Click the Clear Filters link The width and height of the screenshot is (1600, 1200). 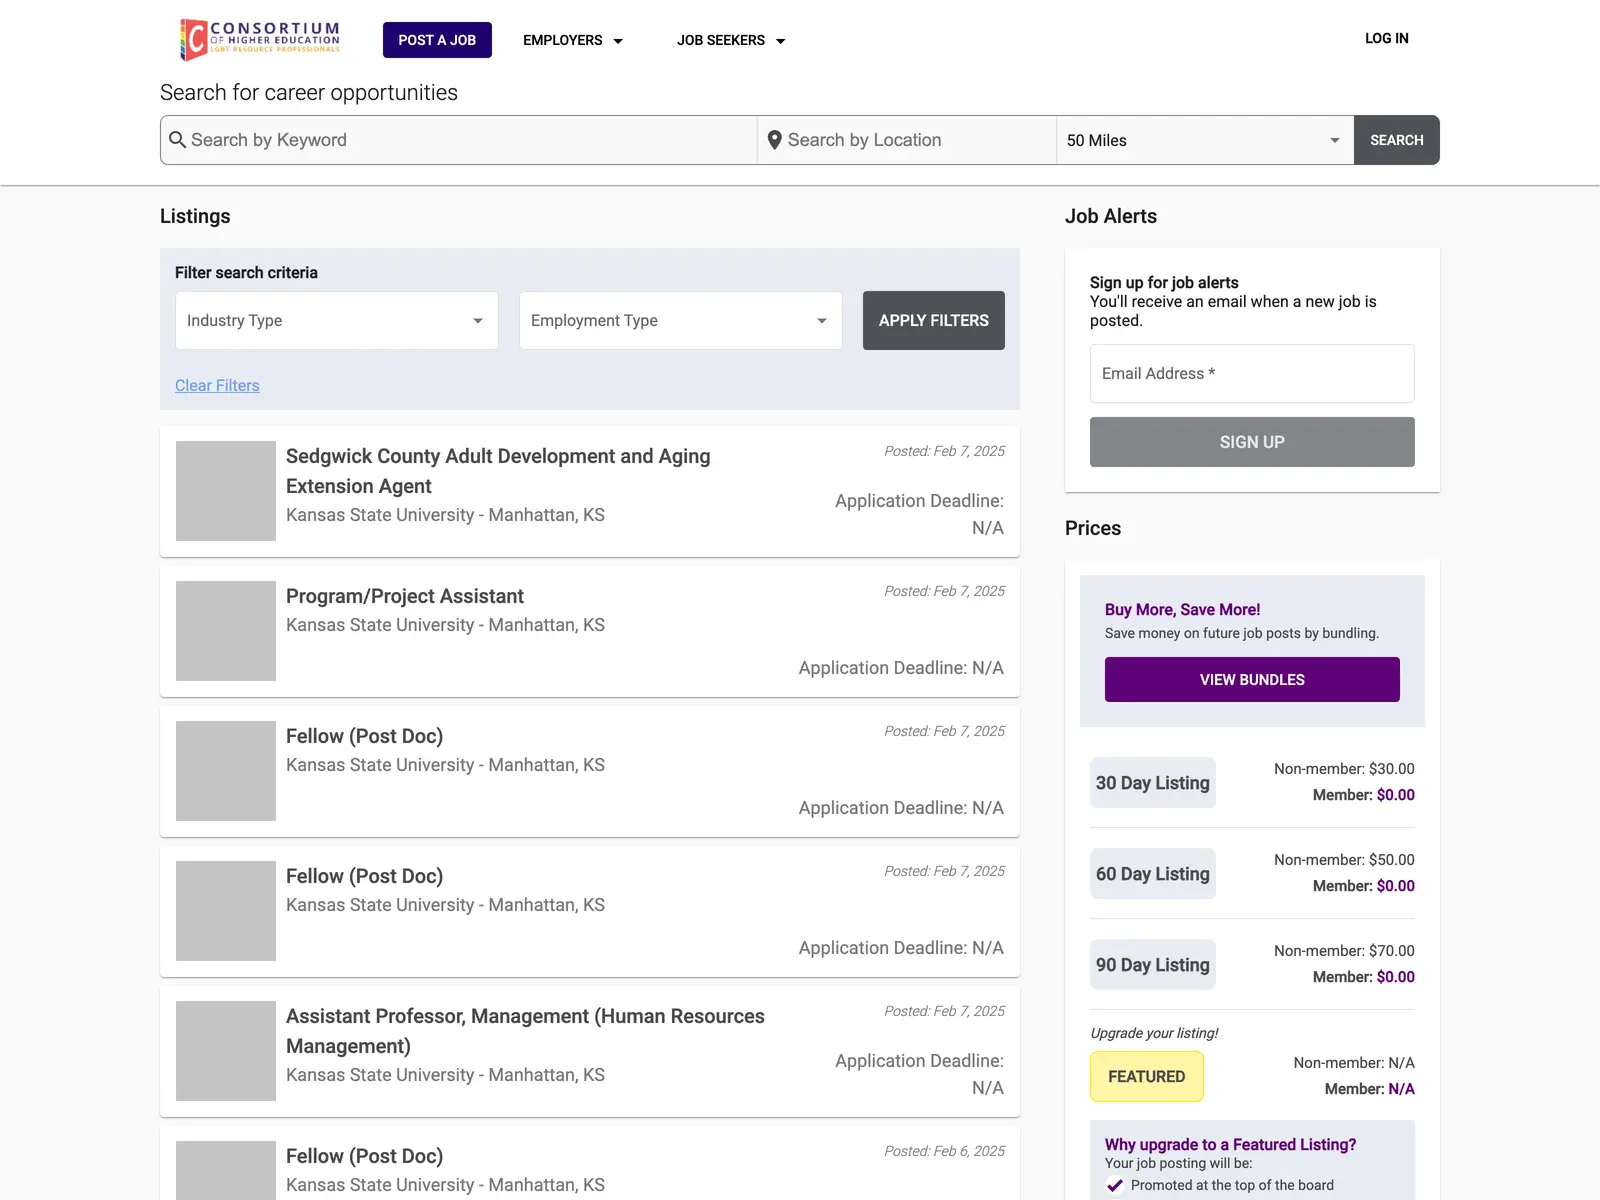217,385
